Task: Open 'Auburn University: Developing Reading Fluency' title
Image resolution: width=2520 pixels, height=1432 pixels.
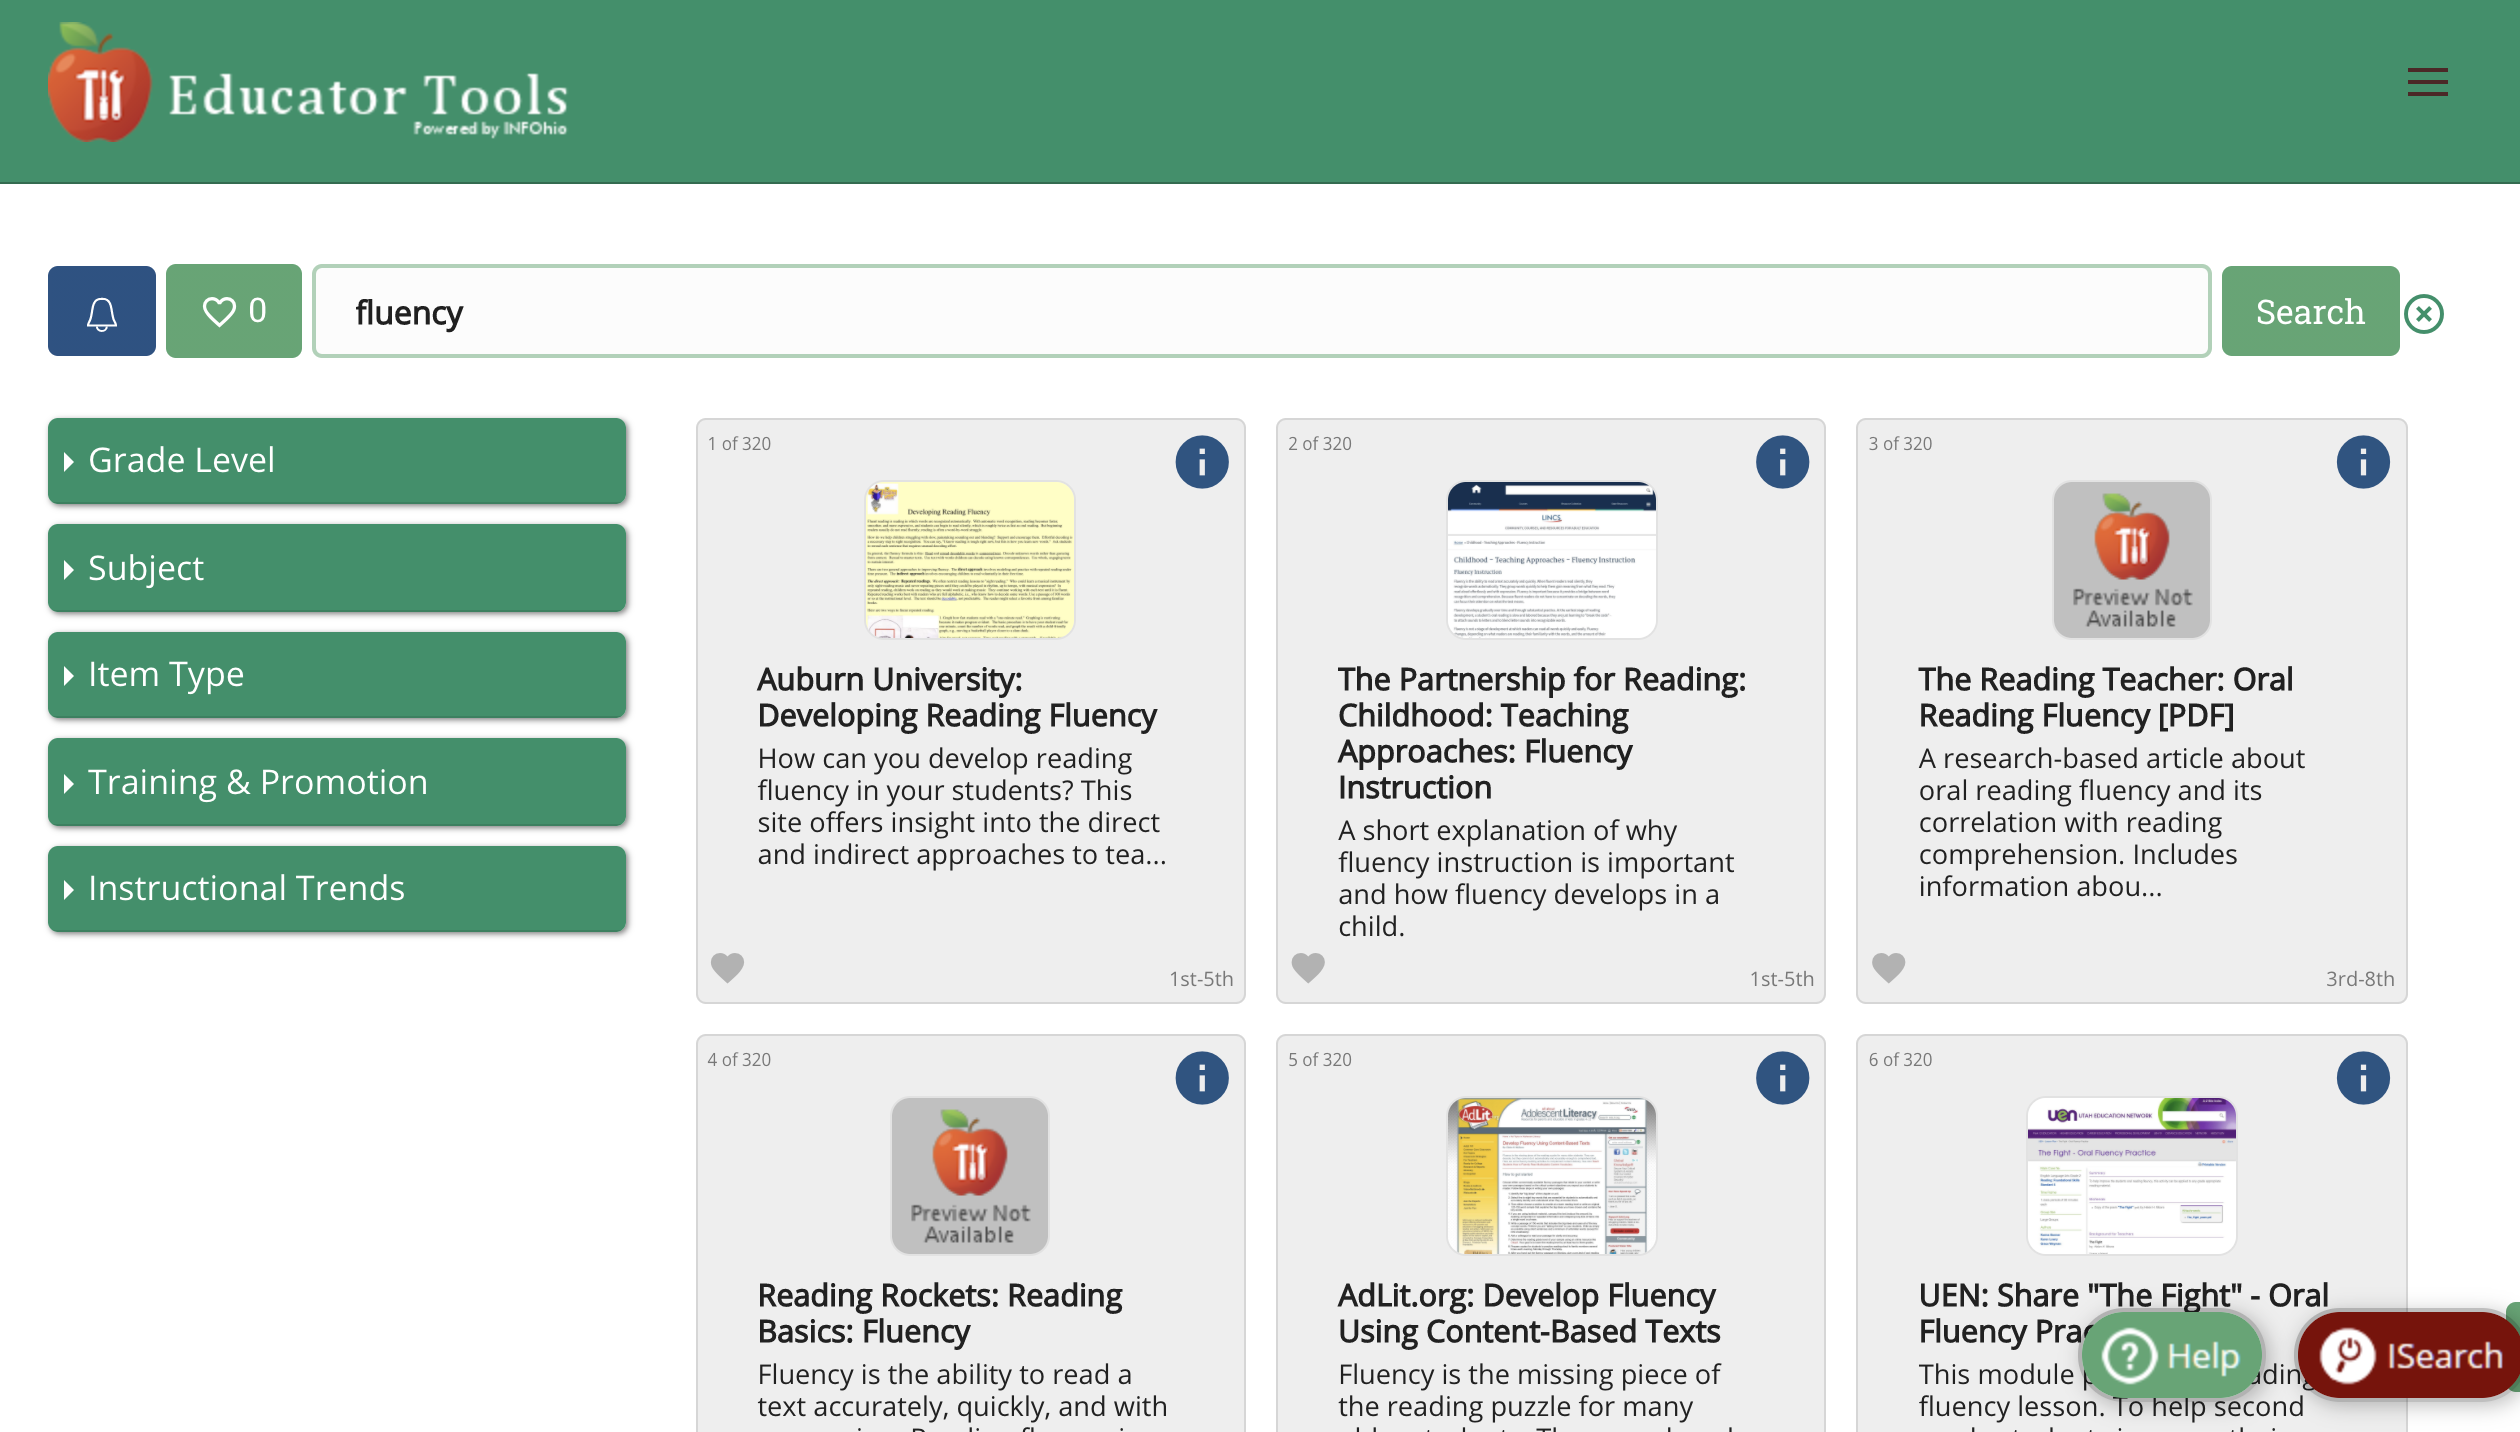Action: pyautogui.click(x=957, y=697)
